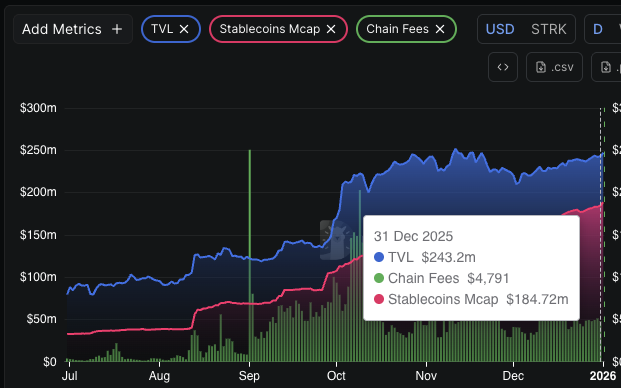Image resolution: width=621 pixels, height=388 pixels.
Task: Click the $150m y-axis label
Action: click(38, 235)
